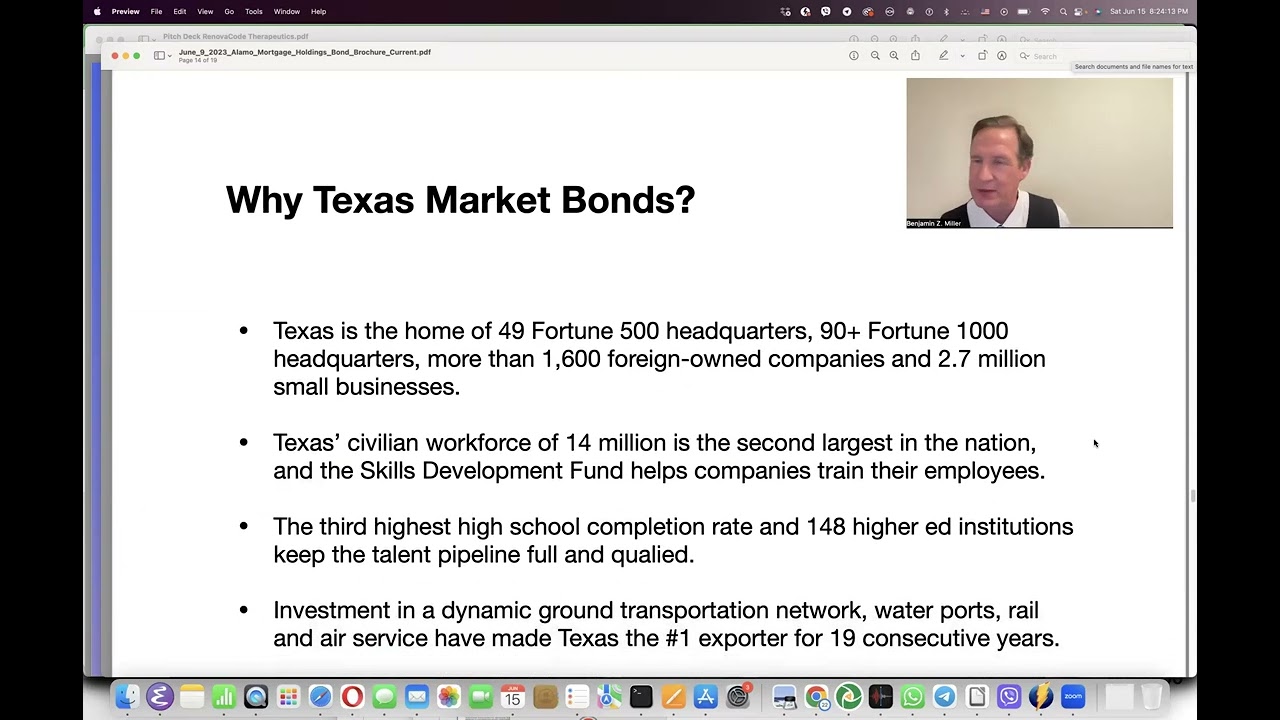Open the Apple menu
The width and height of the screenshot is (1280, 720).
pos(97,11)
